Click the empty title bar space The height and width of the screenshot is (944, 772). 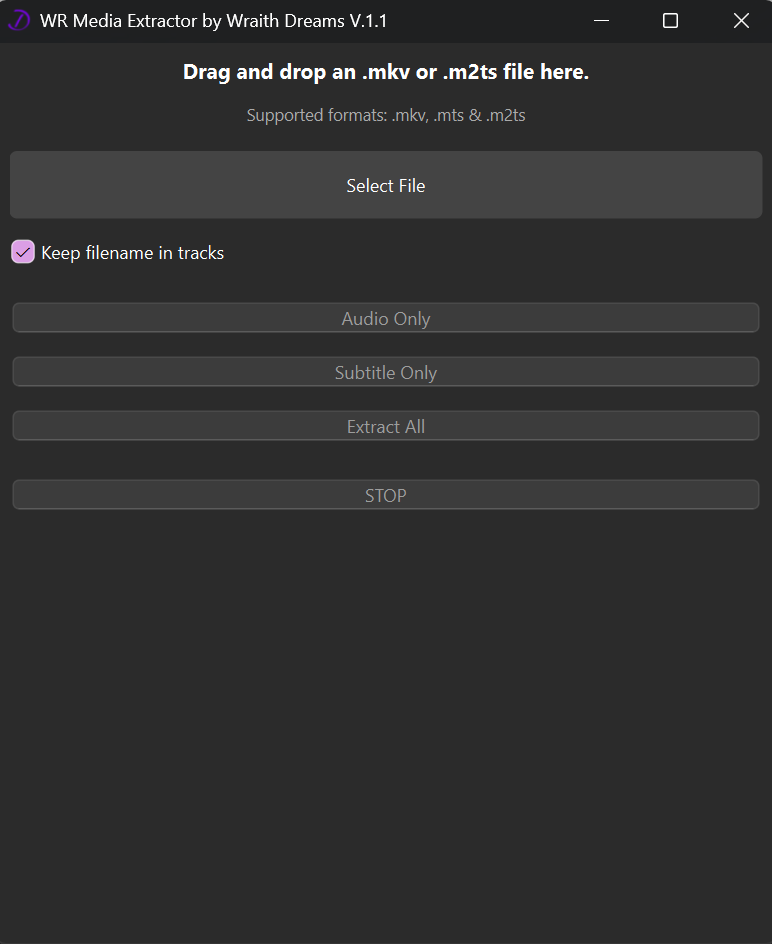tap(480, 21)
